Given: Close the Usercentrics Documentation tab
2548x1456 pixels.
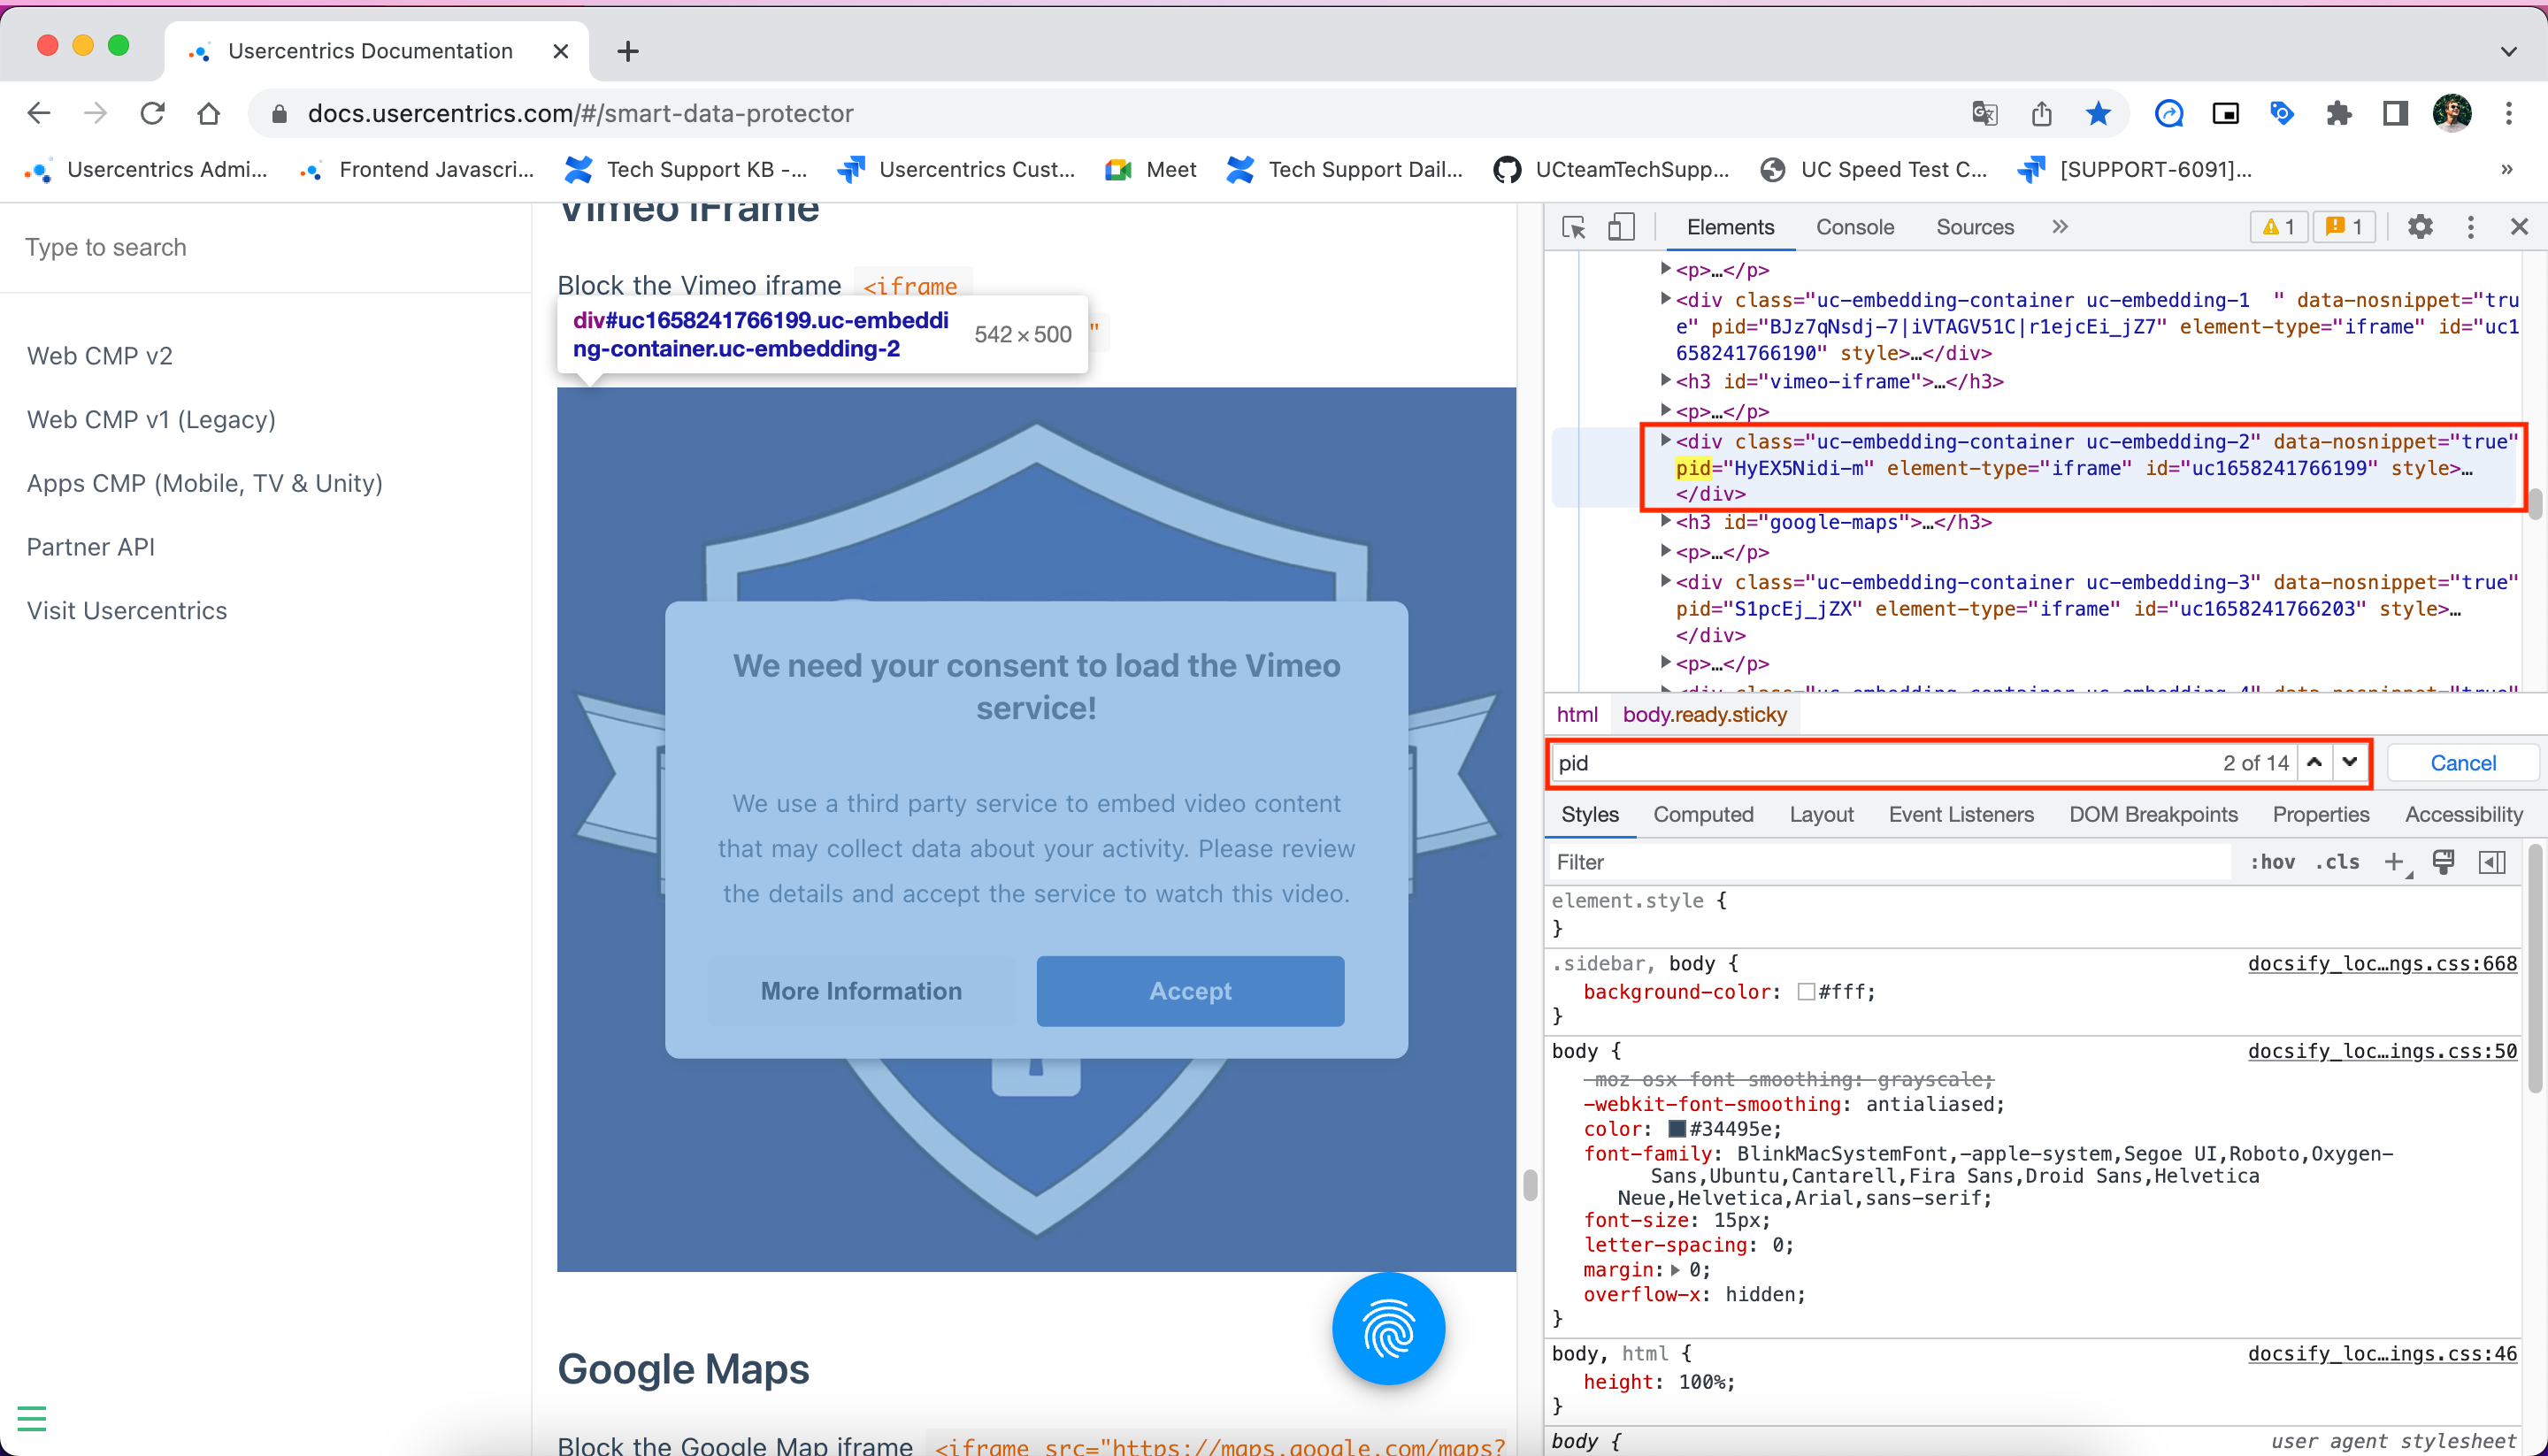Looking at the screenshot, I should tap(561, 51).
